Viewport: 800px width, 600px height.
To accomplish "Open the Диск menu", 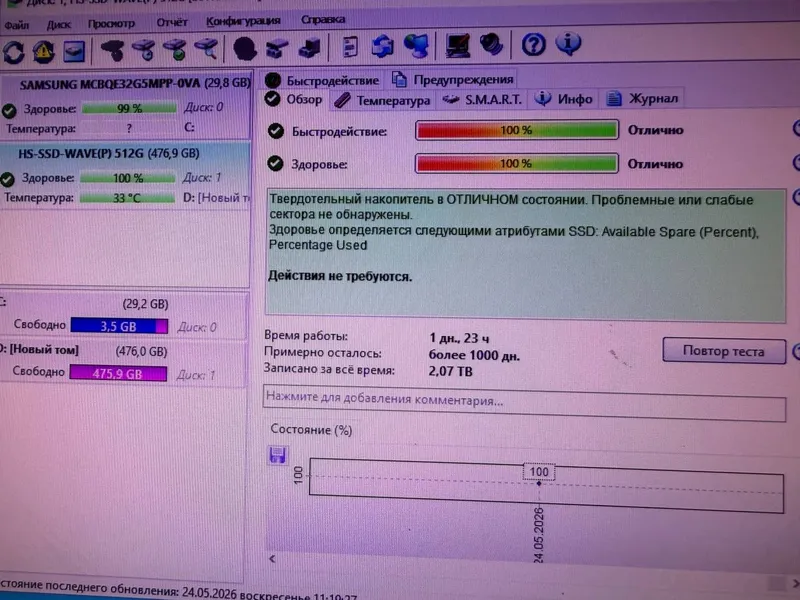I will coord(59,24).
